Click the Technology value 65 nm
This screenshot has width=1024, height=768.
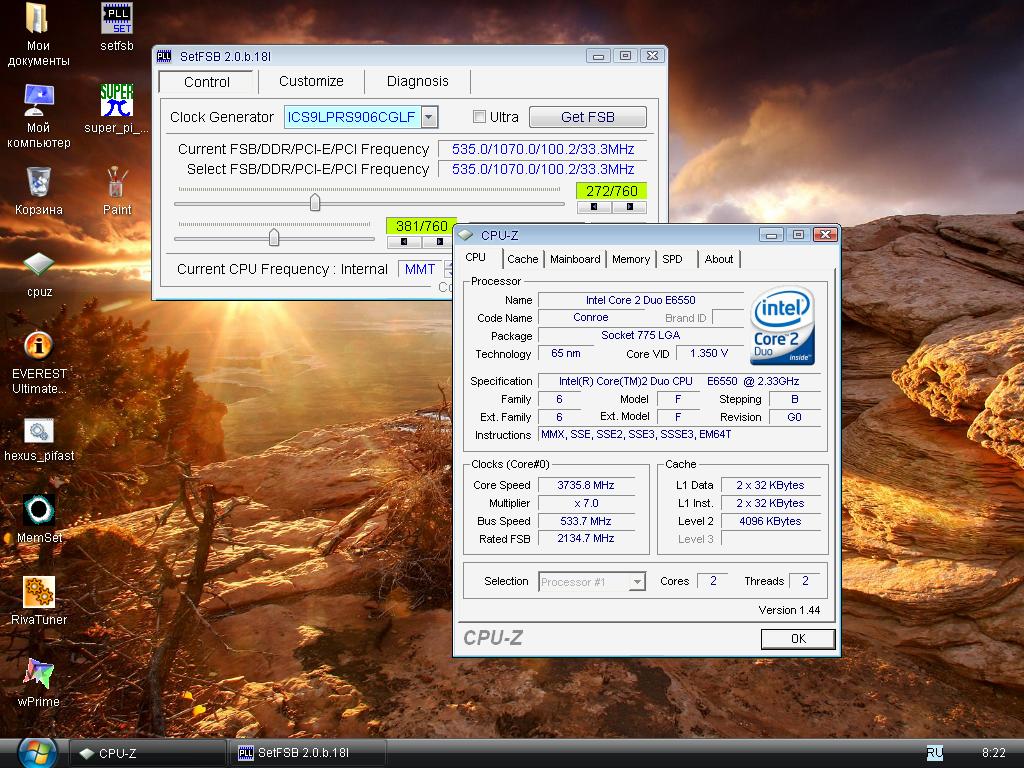(566, 353)
